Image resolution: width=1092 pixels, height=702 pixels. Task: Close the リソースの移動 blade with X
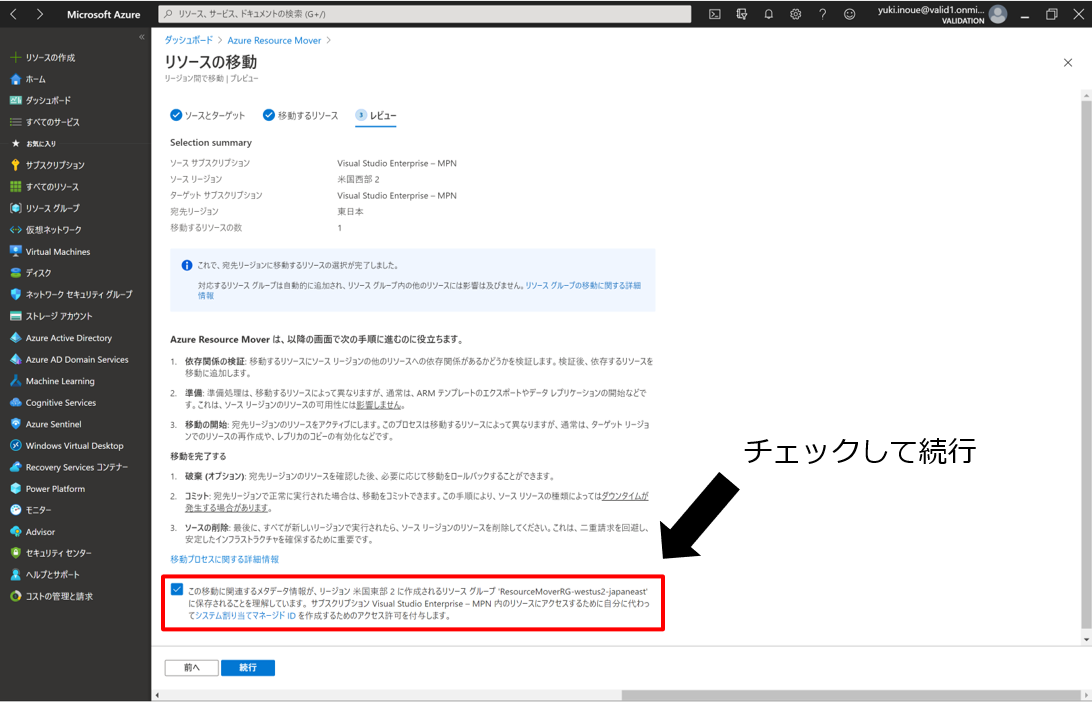[x=1068, y=63]
